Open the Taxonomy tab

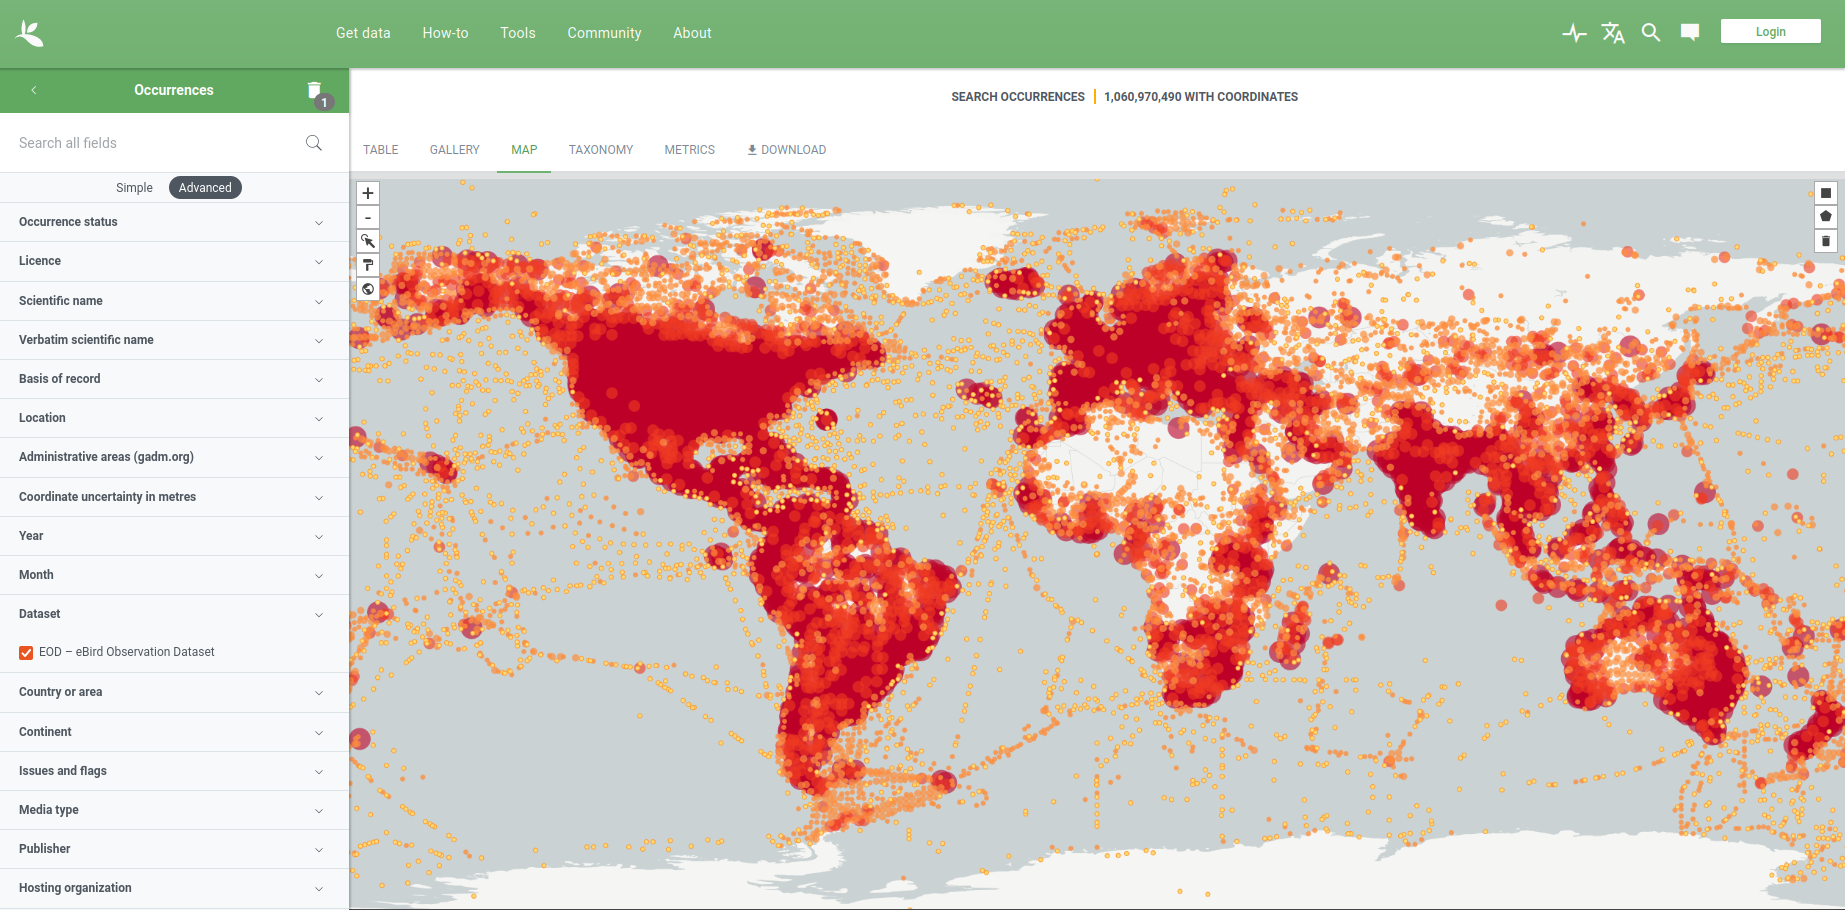[600, 150]
